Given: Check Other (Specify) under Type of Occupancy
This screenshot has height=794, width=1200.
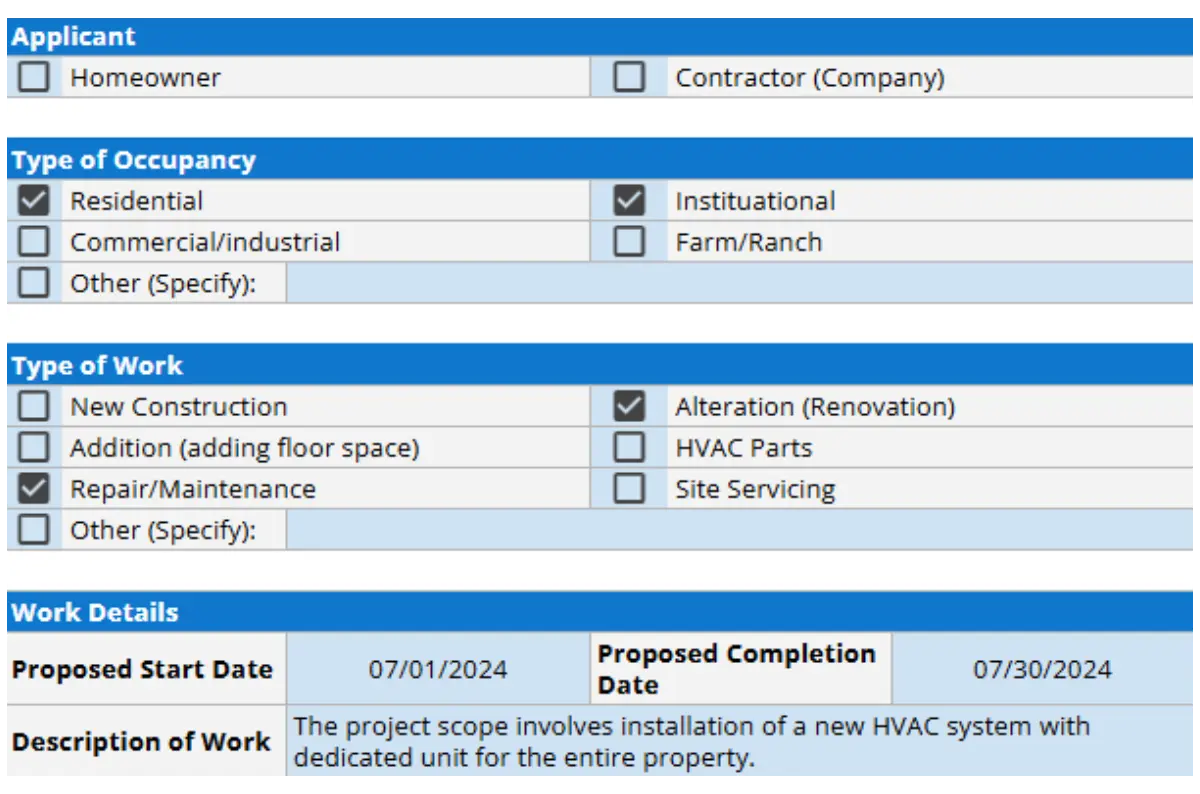Looking at the screenshot, I should click(x=34, y=283).
